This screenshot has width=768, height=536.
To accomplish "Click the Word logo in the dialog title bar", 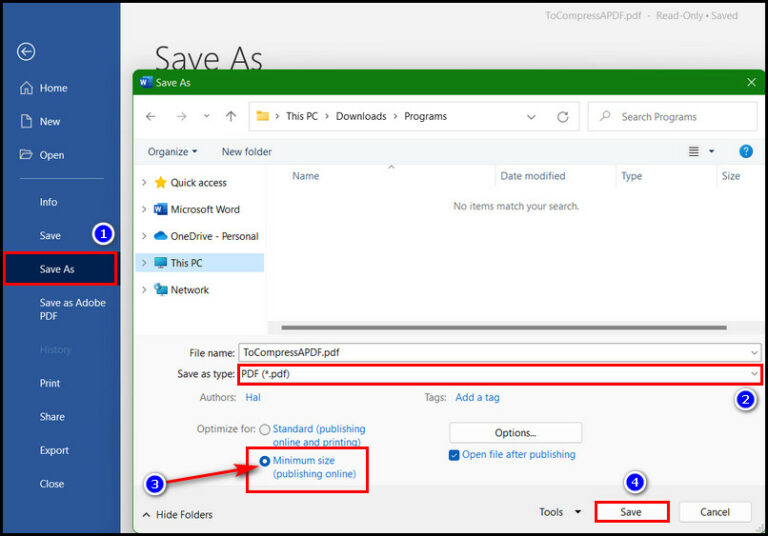I will click(145, 82).
